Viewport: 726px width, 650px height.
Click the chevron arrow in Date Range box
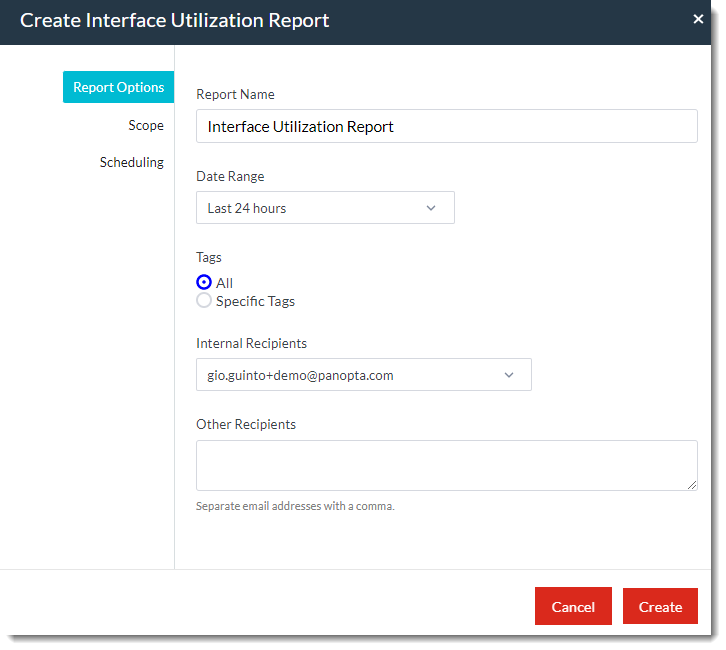pyautogui.click(x=431, y=208)
